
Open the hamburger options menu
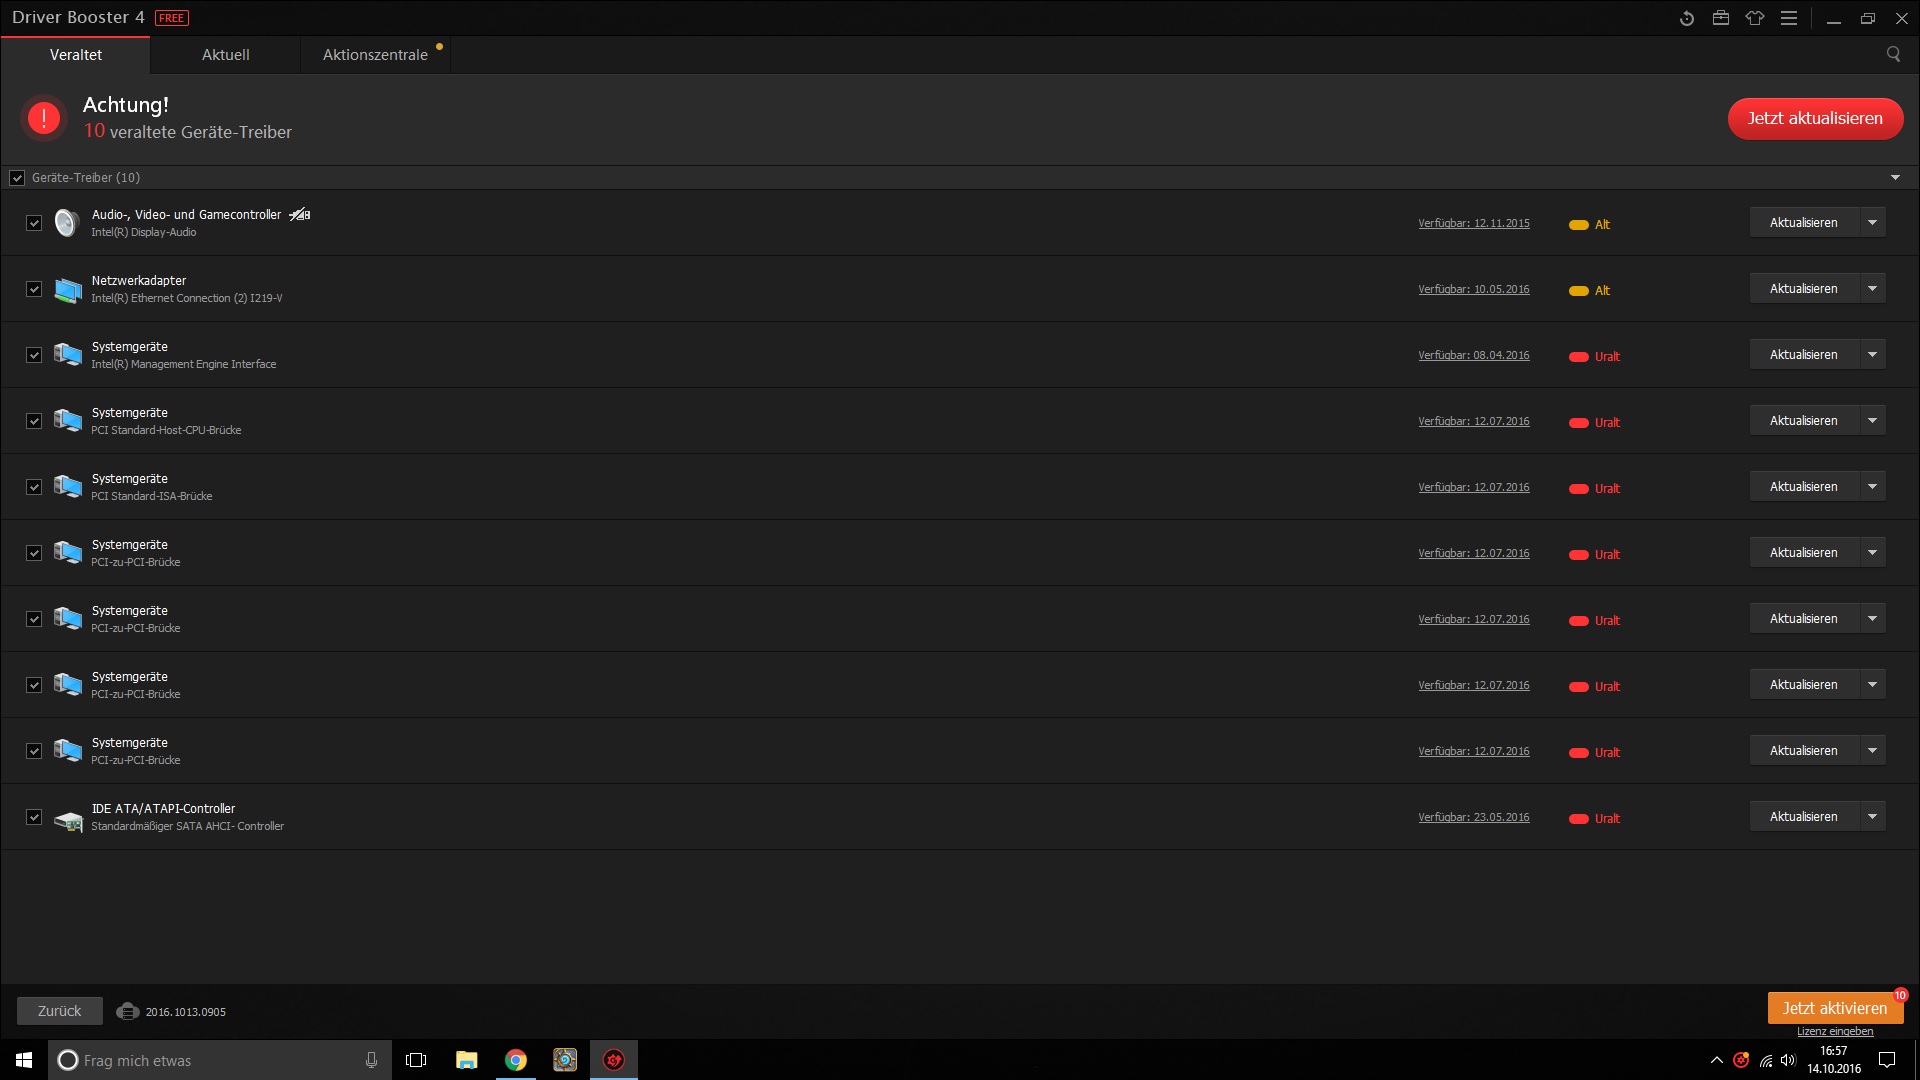[x=1789, y=18]
